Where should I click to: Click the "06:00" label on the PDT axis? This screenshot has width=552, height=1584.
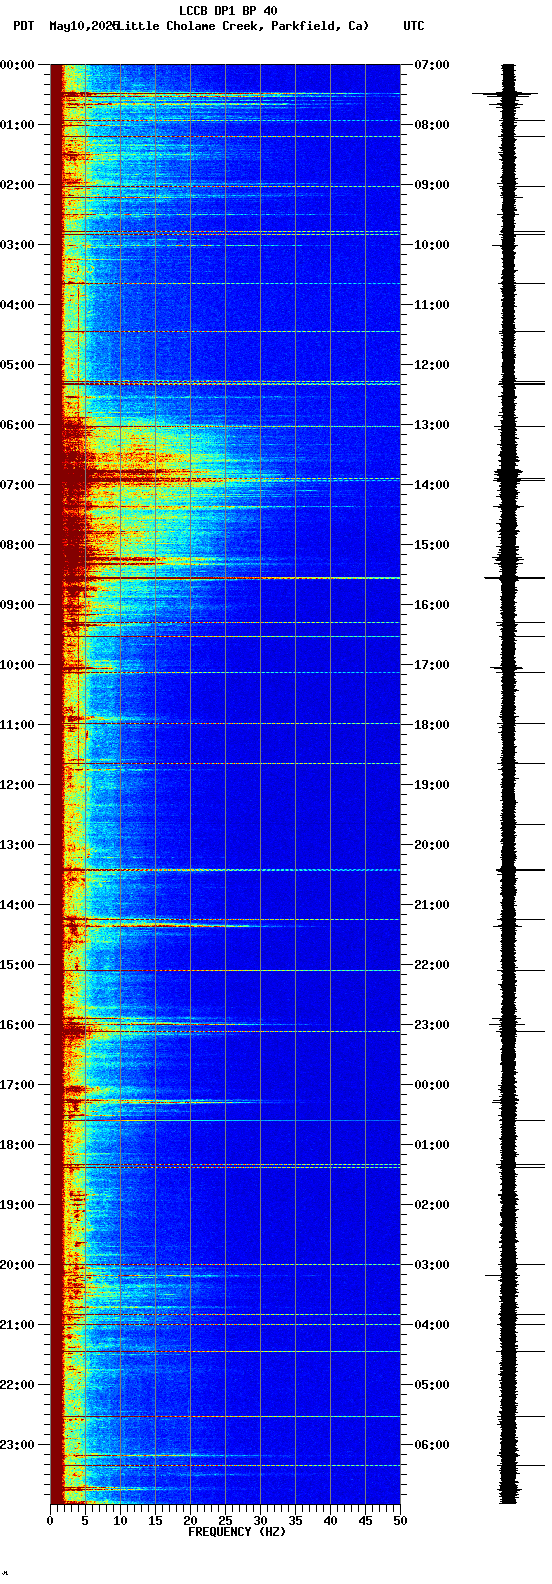click(x=17, y=425)
